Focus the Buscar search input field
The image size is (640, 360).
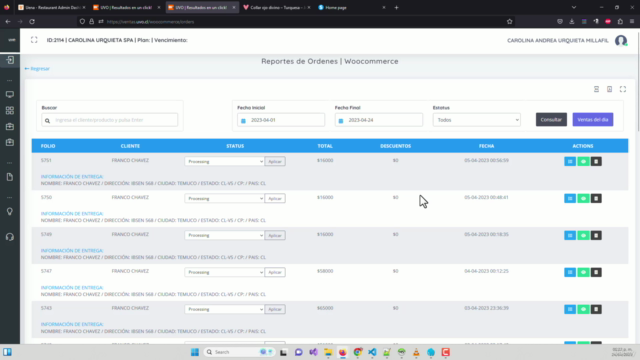(x=109, y=120)
